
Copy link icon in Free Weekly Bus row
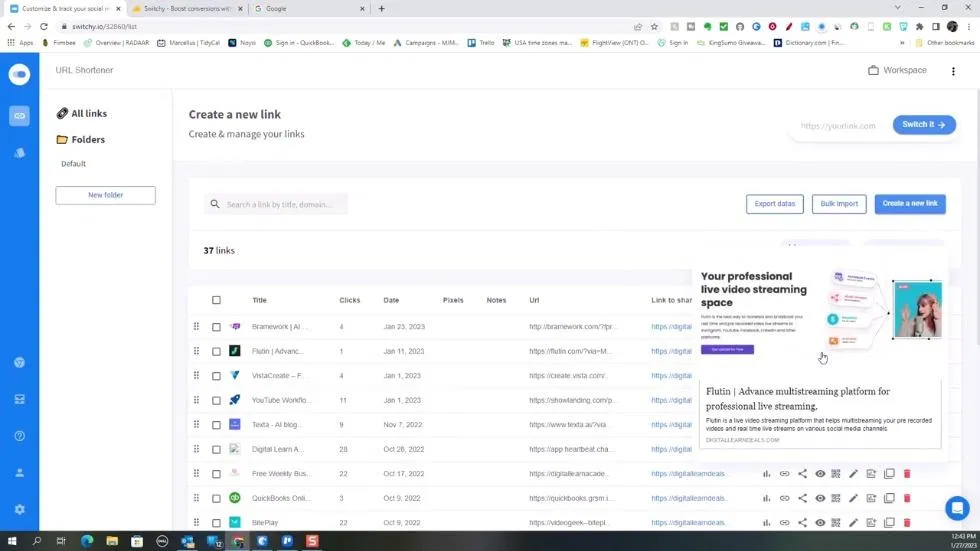point(784,474)
